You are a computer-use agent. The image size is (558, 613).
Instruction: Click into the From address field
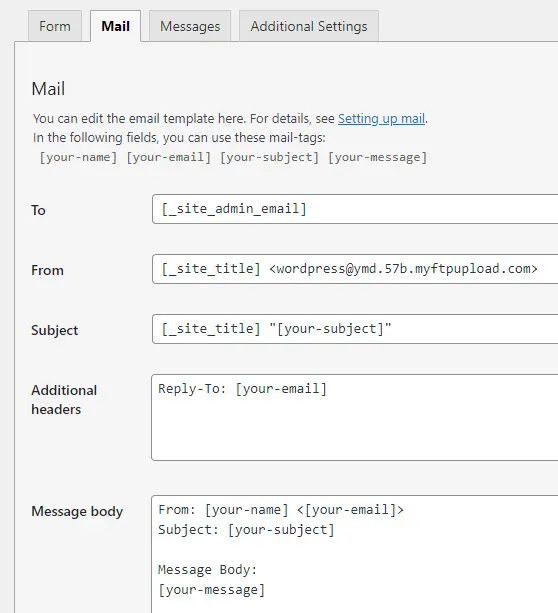pos(355,269)
